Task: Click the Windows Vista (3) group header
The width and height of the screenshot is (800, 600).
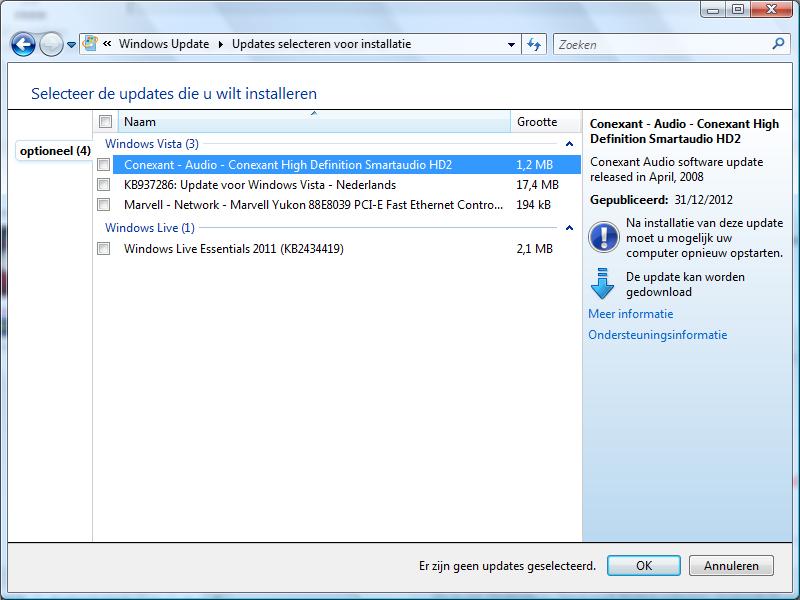Action: [x=152, y=144]
